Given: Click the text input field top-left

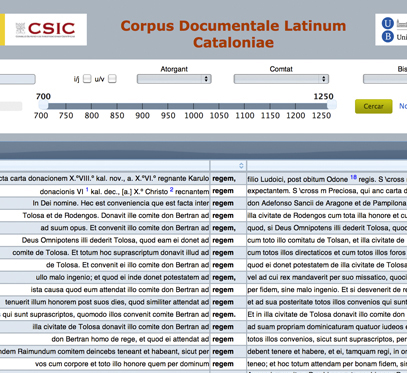Looking at the screenshot, I should 18,79.
